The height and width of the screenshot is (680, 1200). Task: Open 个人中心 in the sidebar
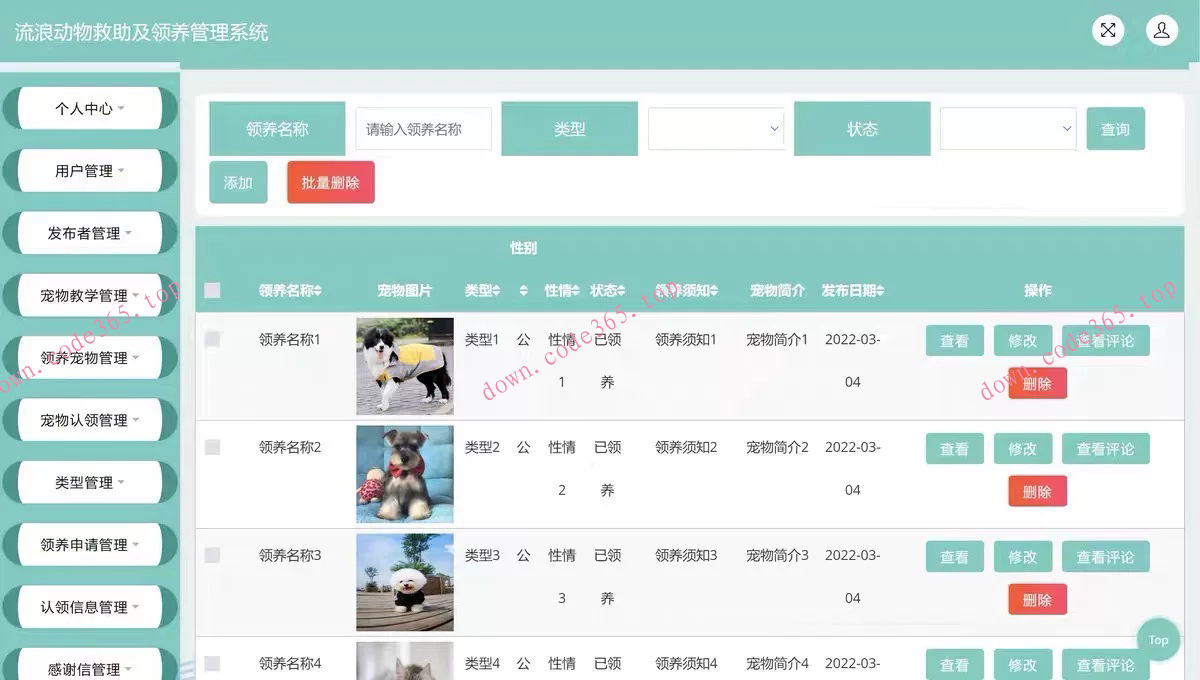click(x=85, y=108)
